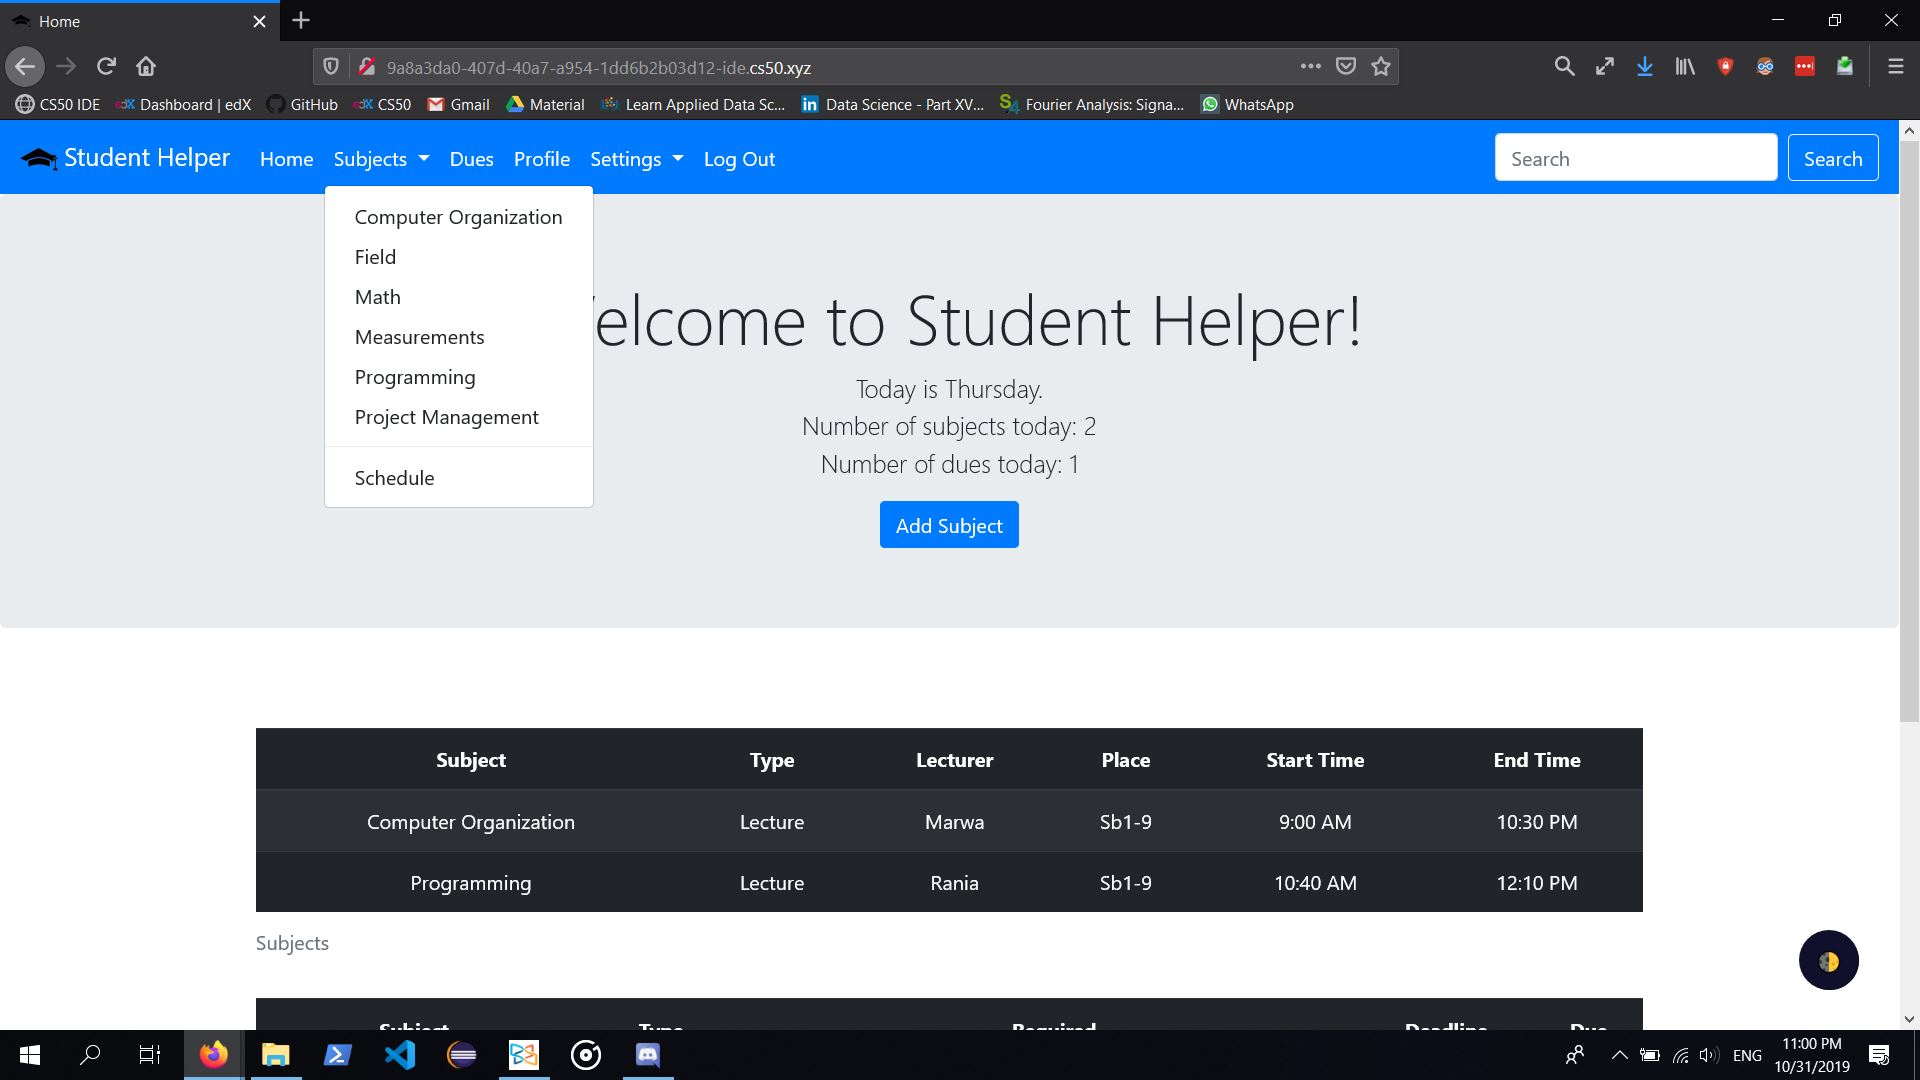Select Measurements from Subjects menu

(x=458, y=337)
